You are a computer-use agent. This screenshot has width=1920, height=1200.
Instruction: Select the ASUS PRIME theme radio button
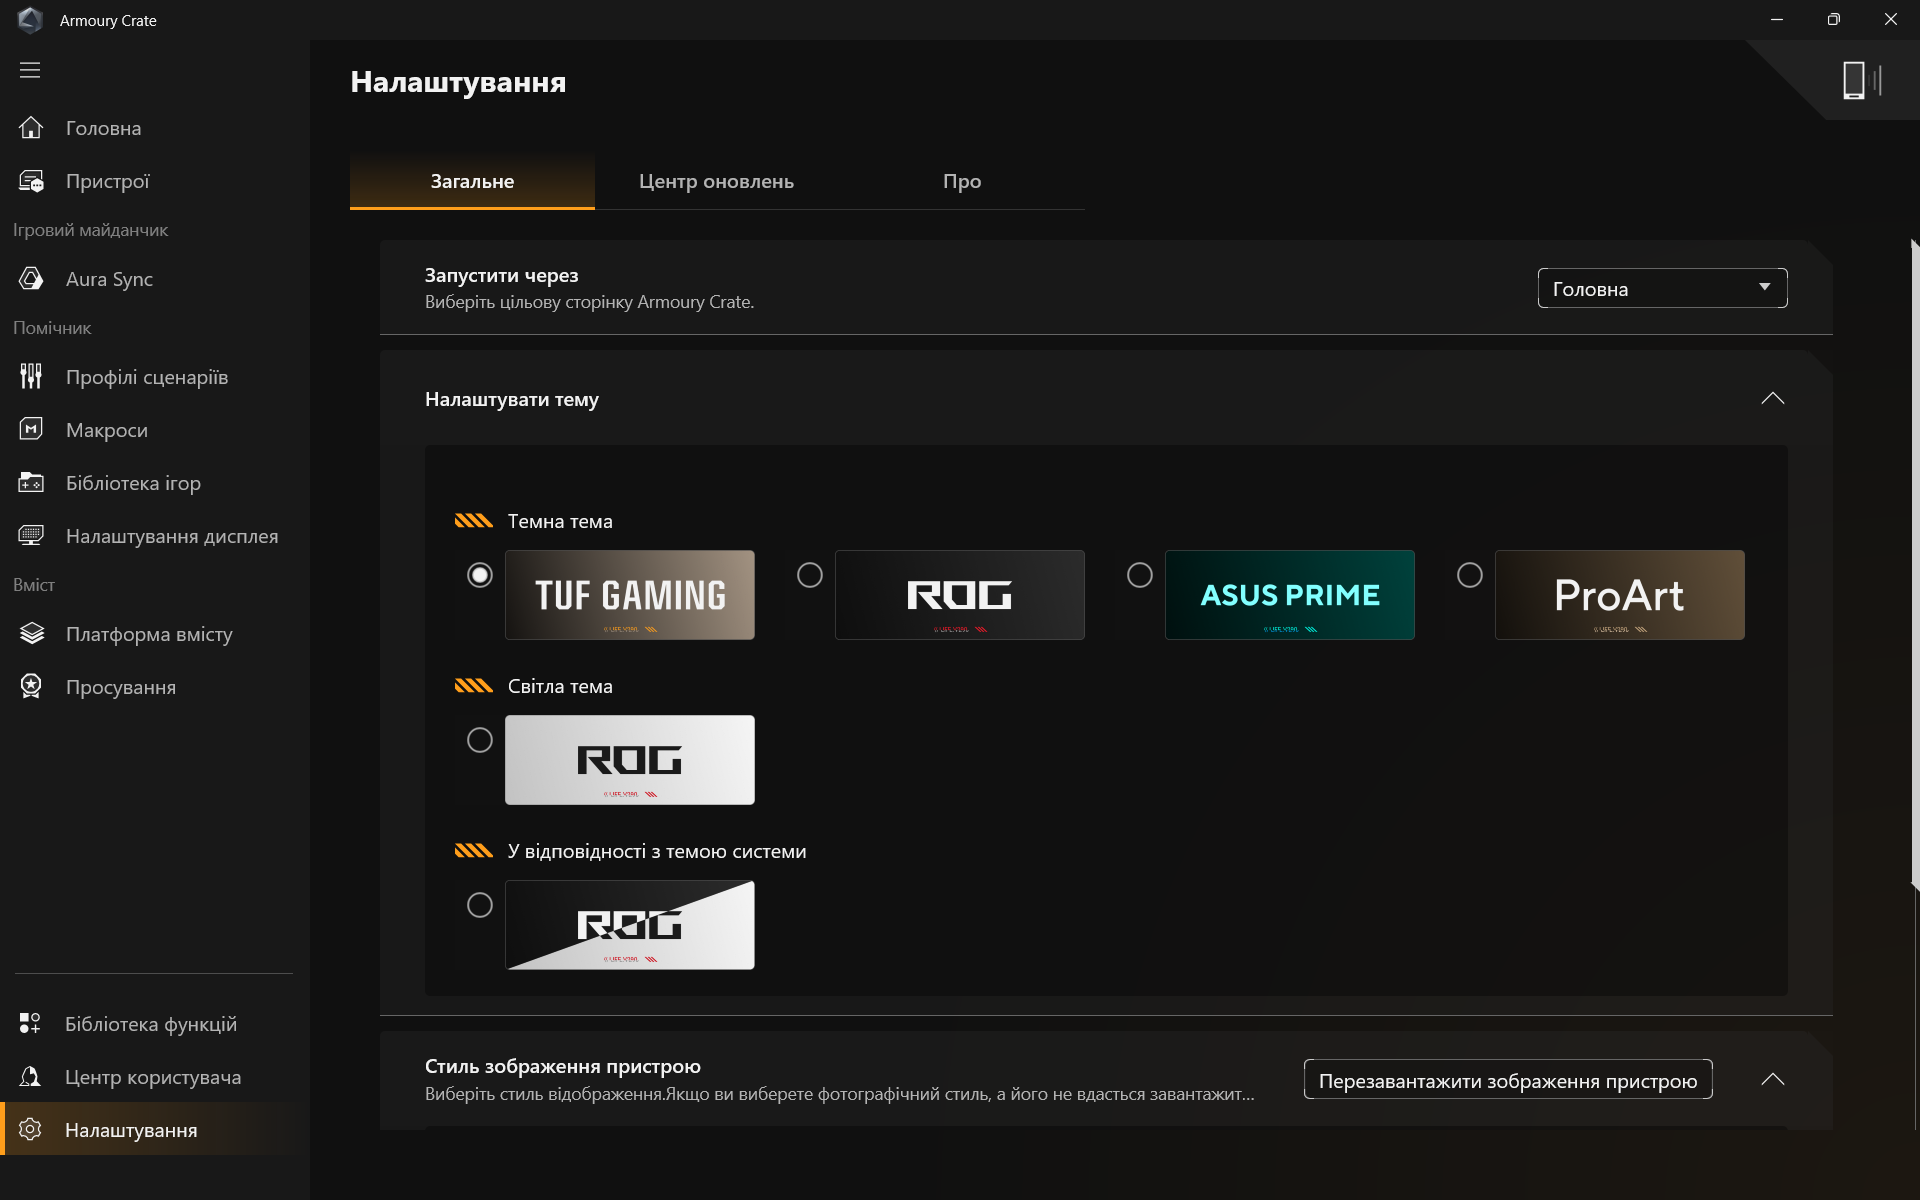(1140, 575)
